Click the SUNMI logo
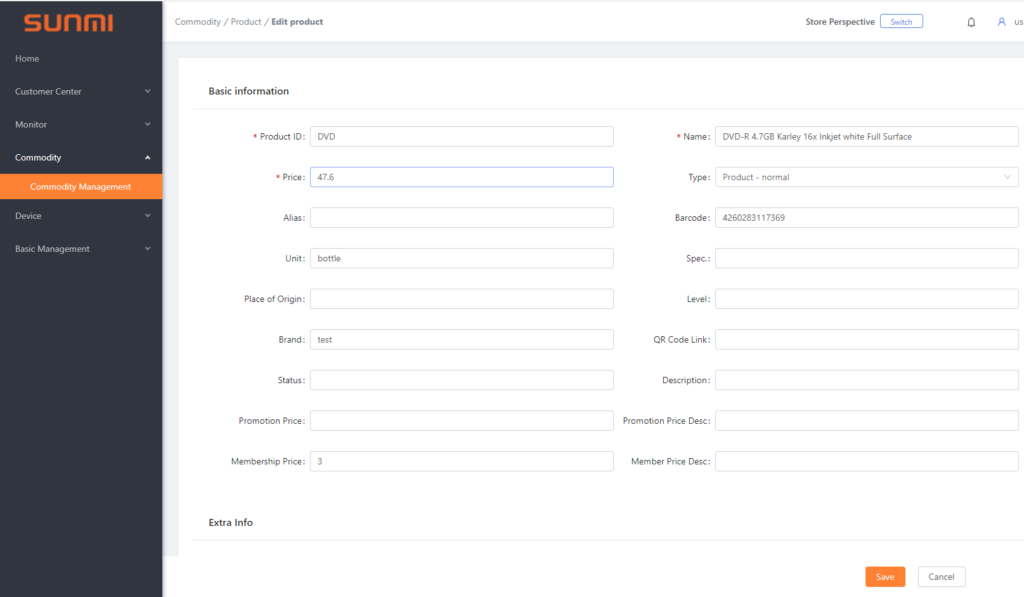This screenshot has width=1024, height=597. [x=69, y=23]
